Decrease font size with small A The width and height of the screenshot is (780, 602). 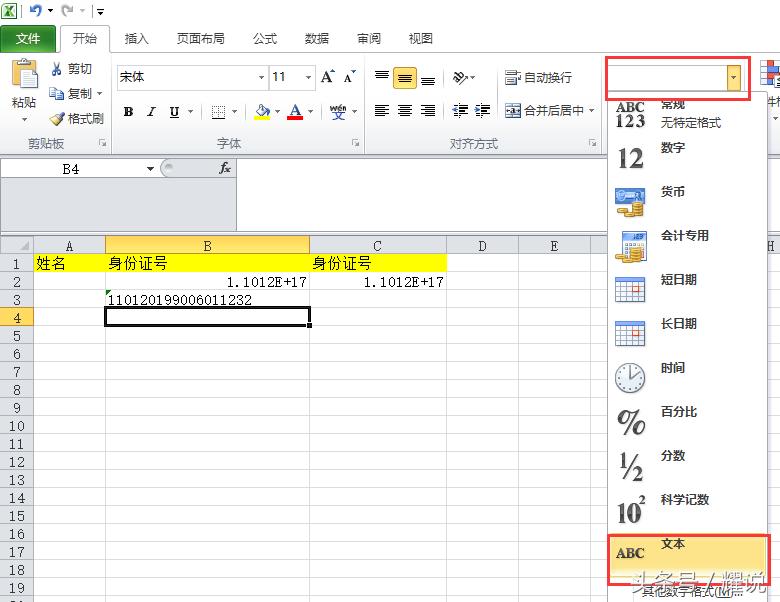(350, 77)
